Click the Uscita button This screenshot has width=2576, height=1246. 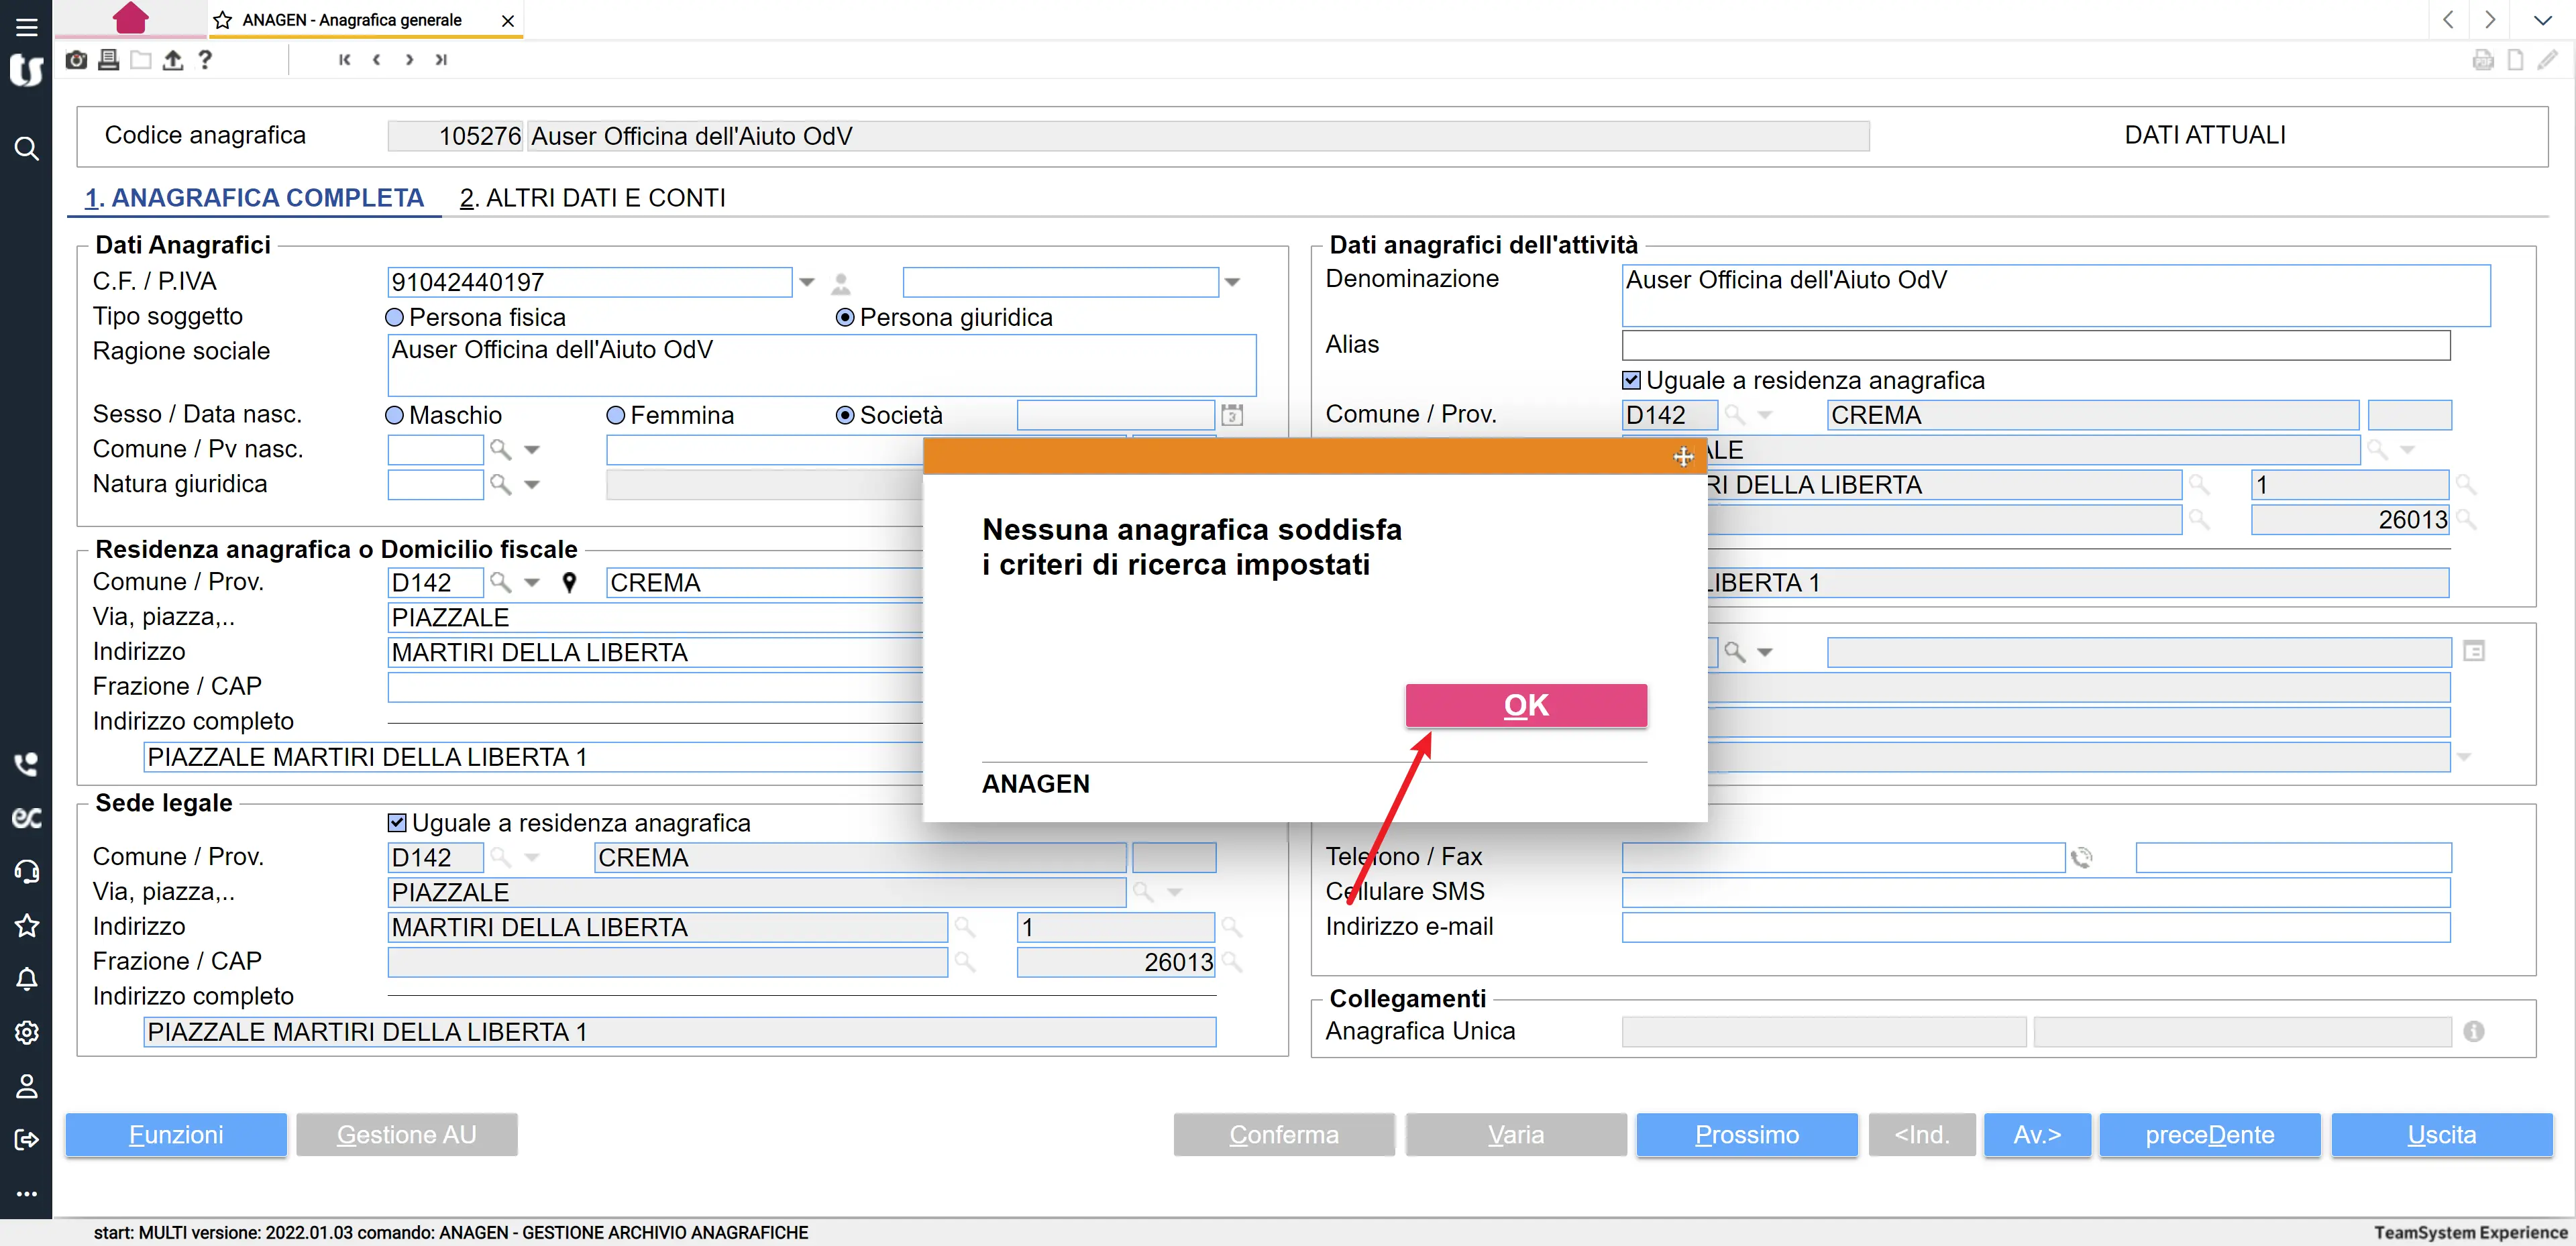[2441, 1134]
